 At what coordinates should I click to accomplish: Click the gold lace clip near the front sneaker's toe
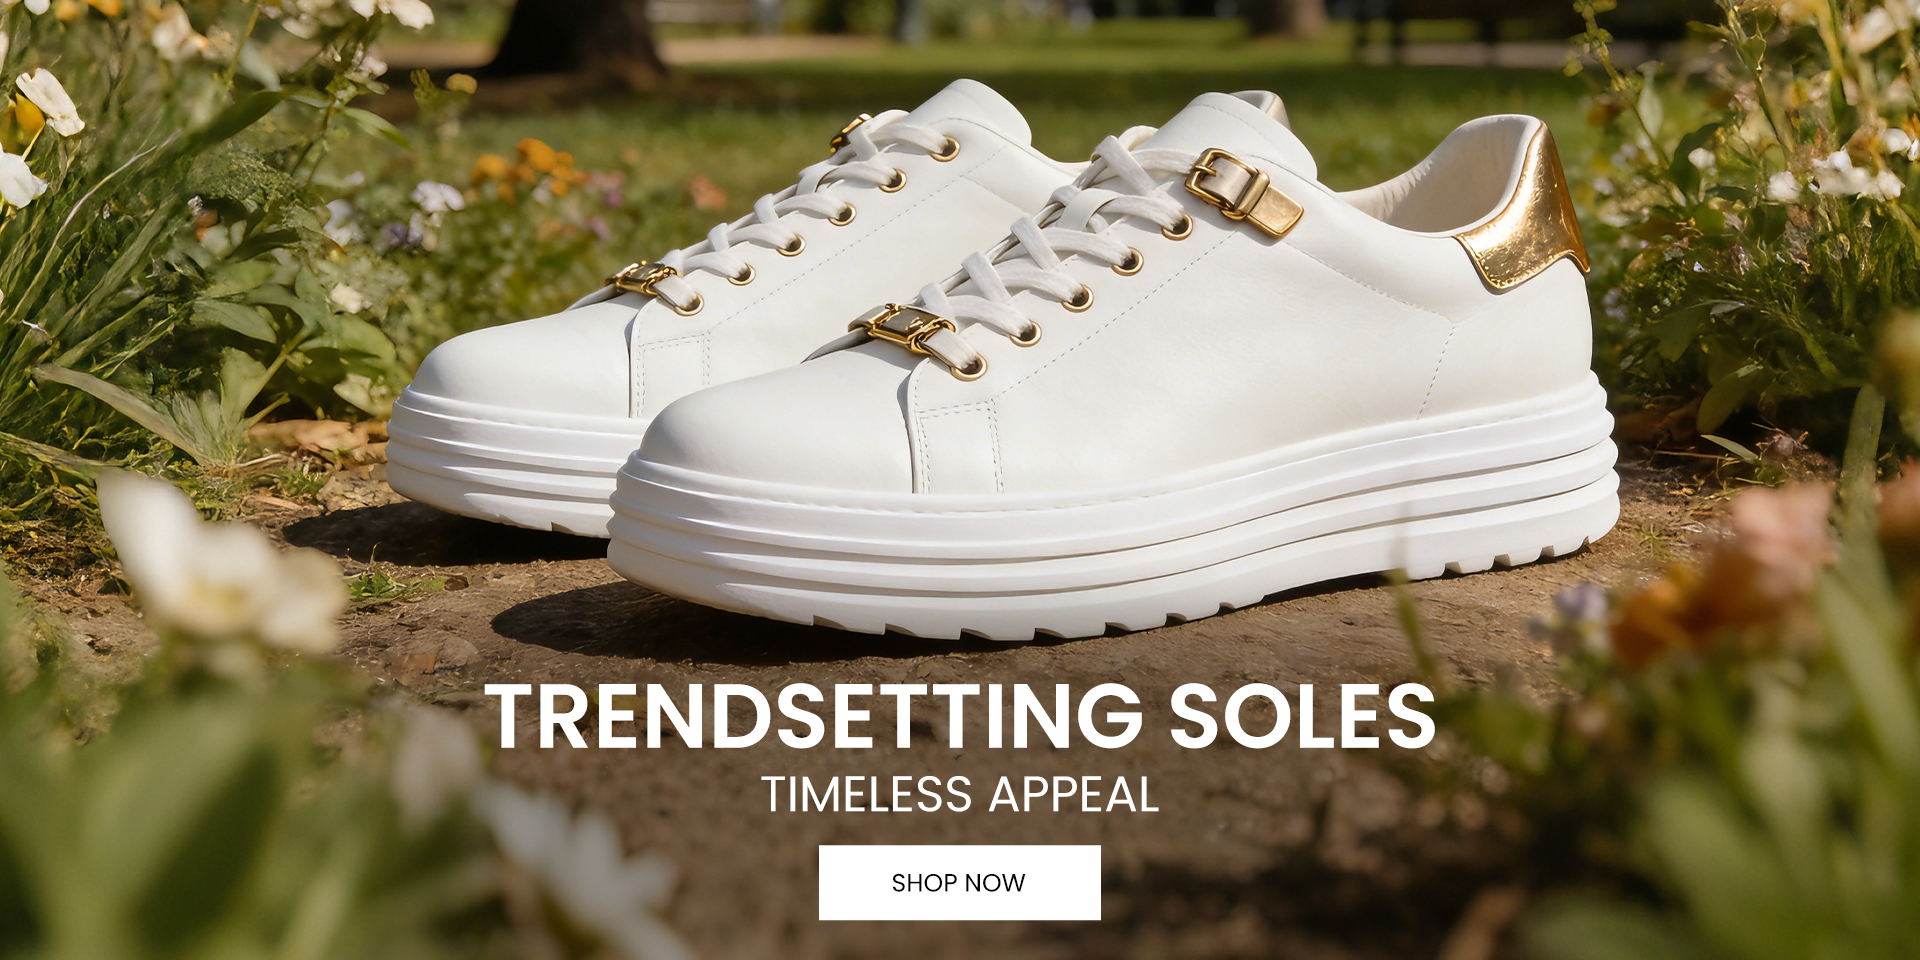click(902, 326)
